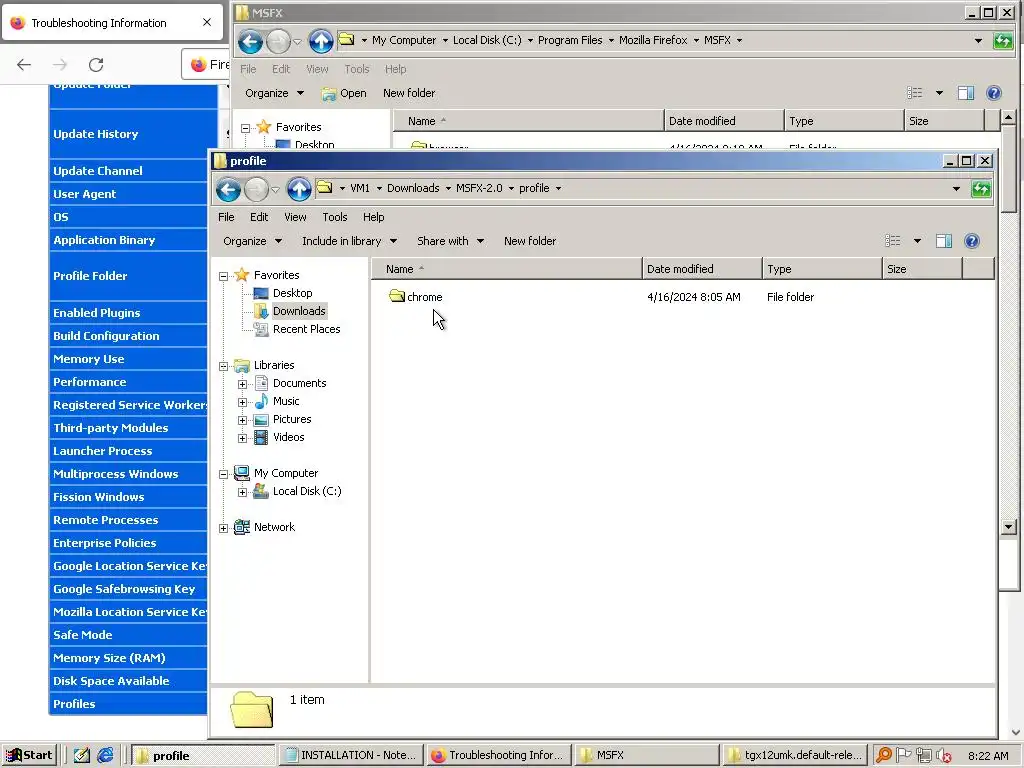
Task: Click the volume tray icon
Action: [x=943, y=755]
